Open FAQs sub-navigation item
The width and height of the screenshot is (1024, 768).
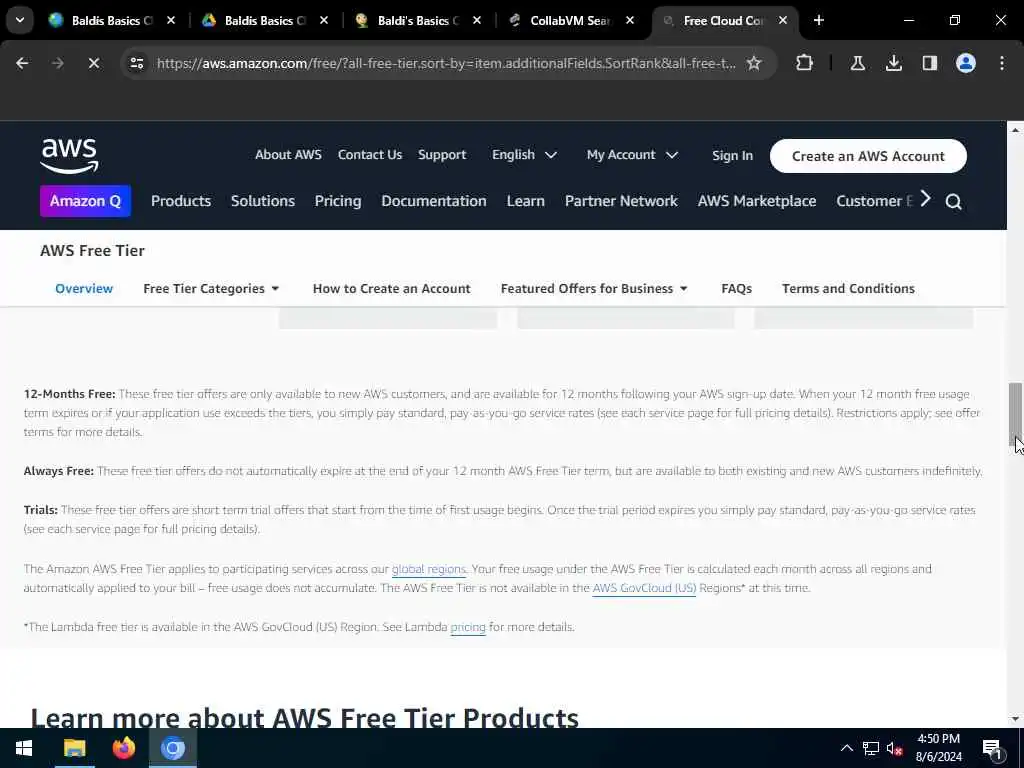click(x=736, y=289)
